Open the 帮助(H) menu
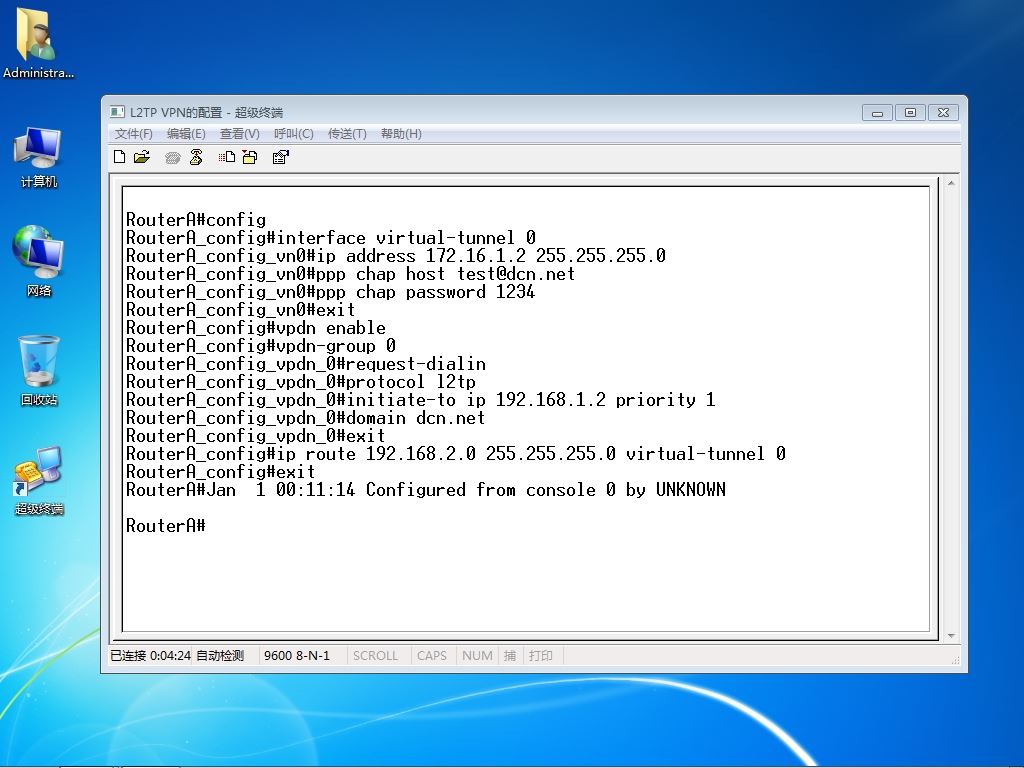This screenshot has width=1024, height=768. (401, 134)
